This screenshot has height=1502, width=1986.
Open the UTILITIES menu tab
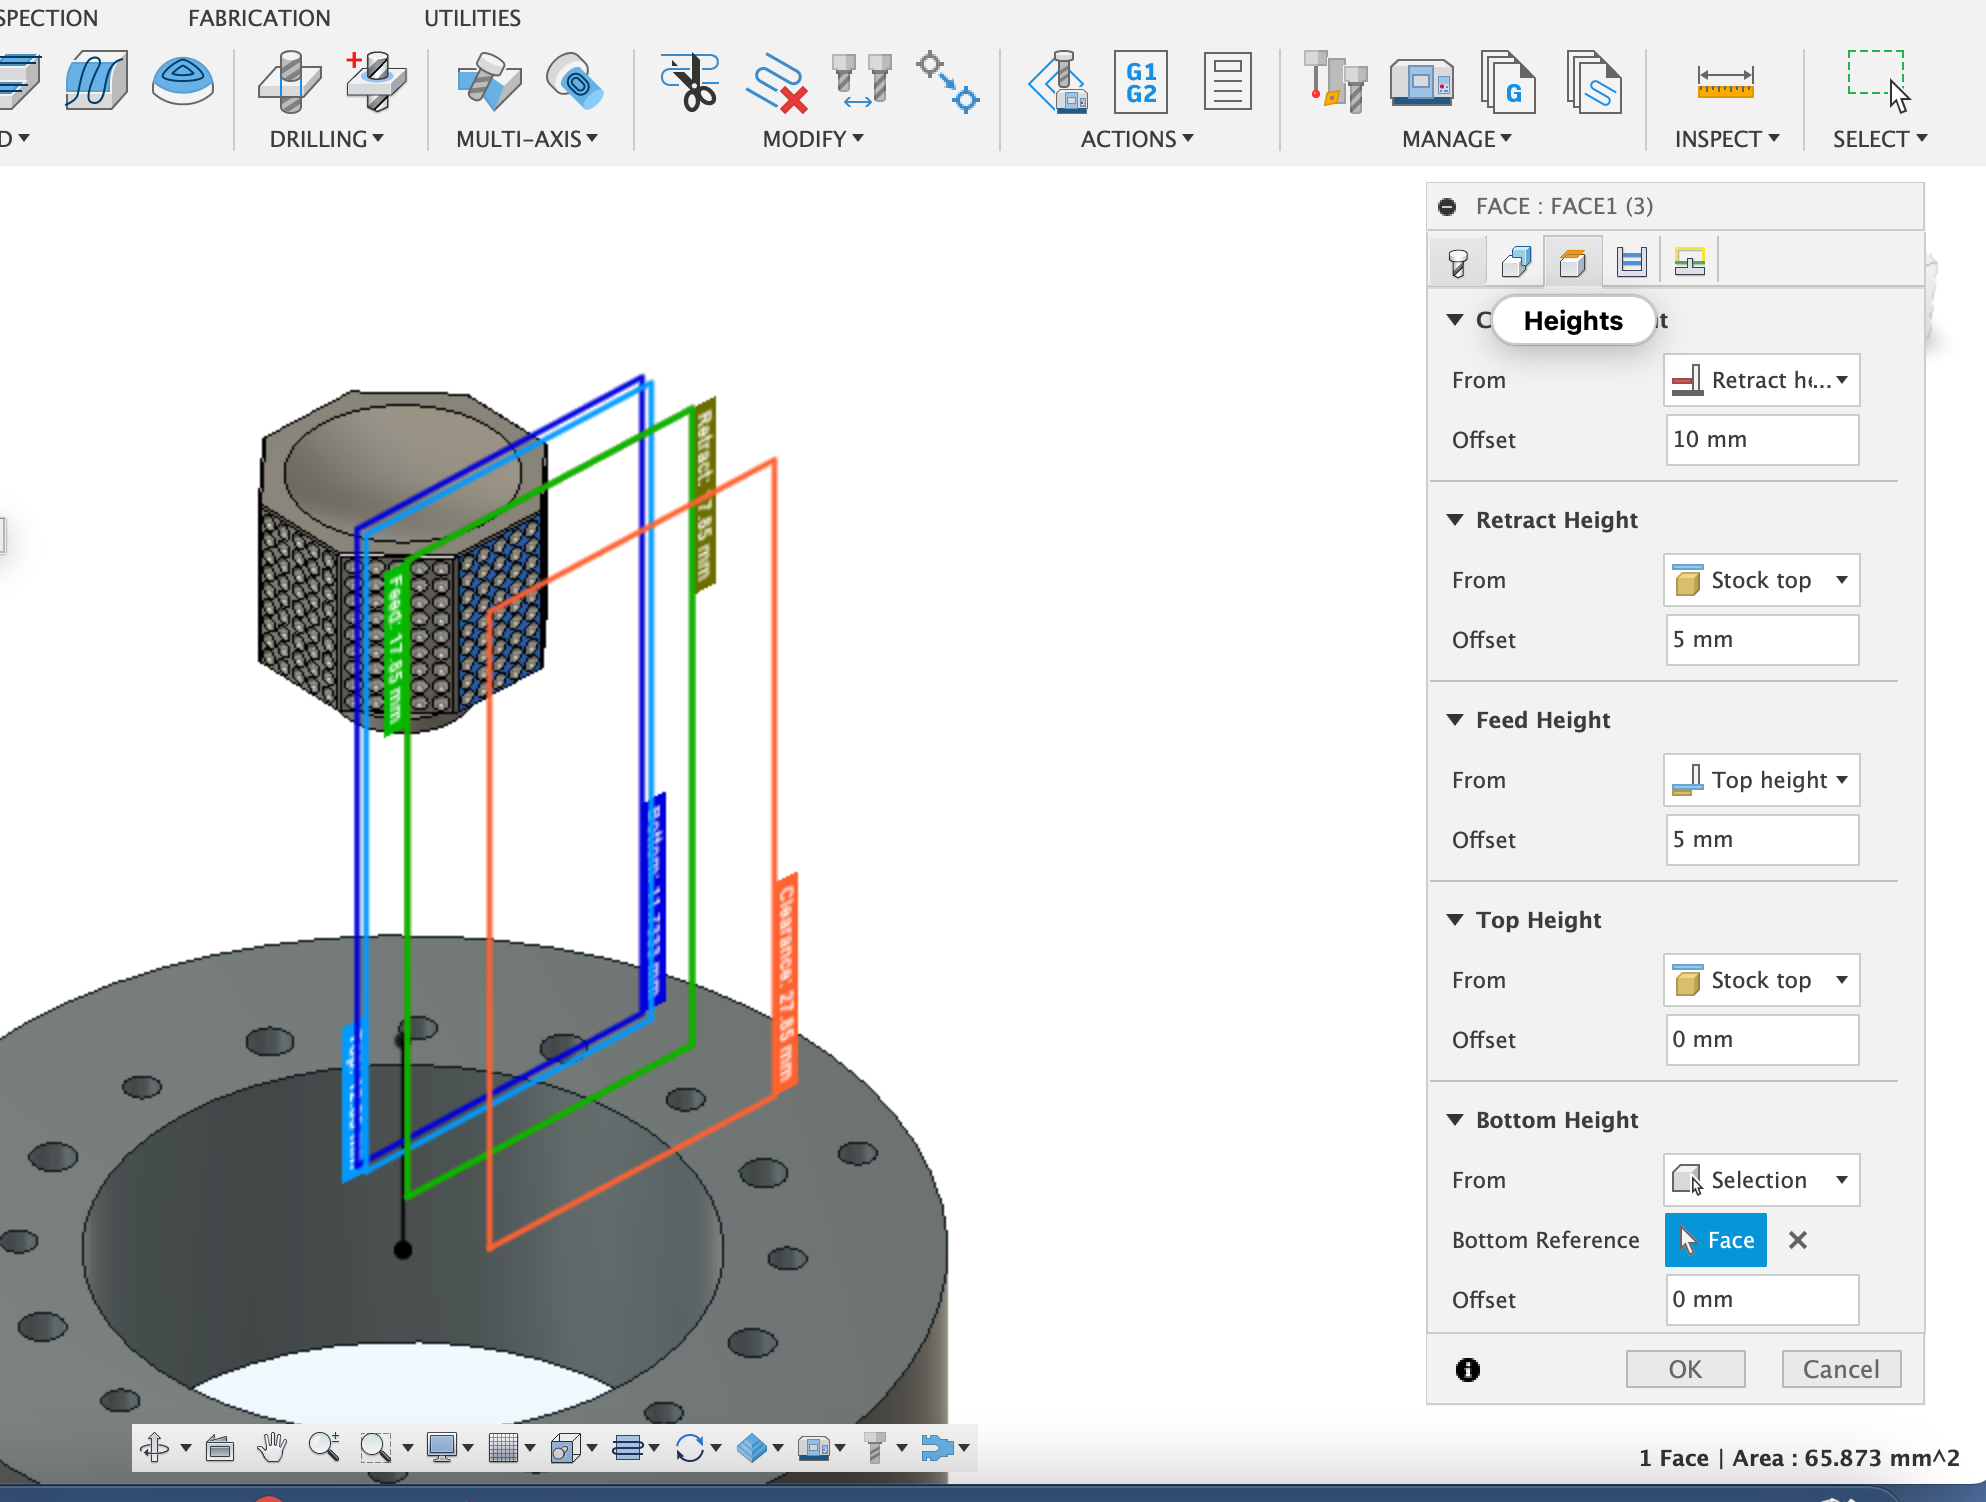[472, 17]
